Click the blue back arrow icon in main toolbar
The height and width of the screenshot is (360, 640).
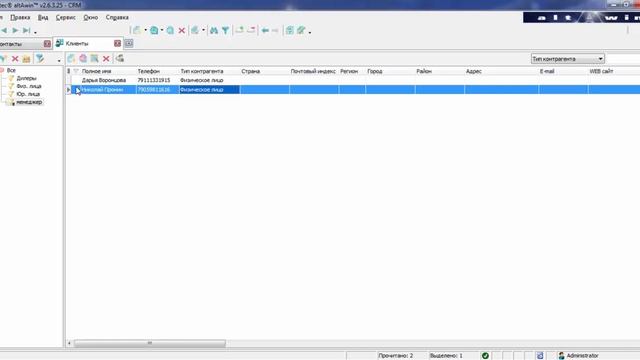tap(265, 31)
